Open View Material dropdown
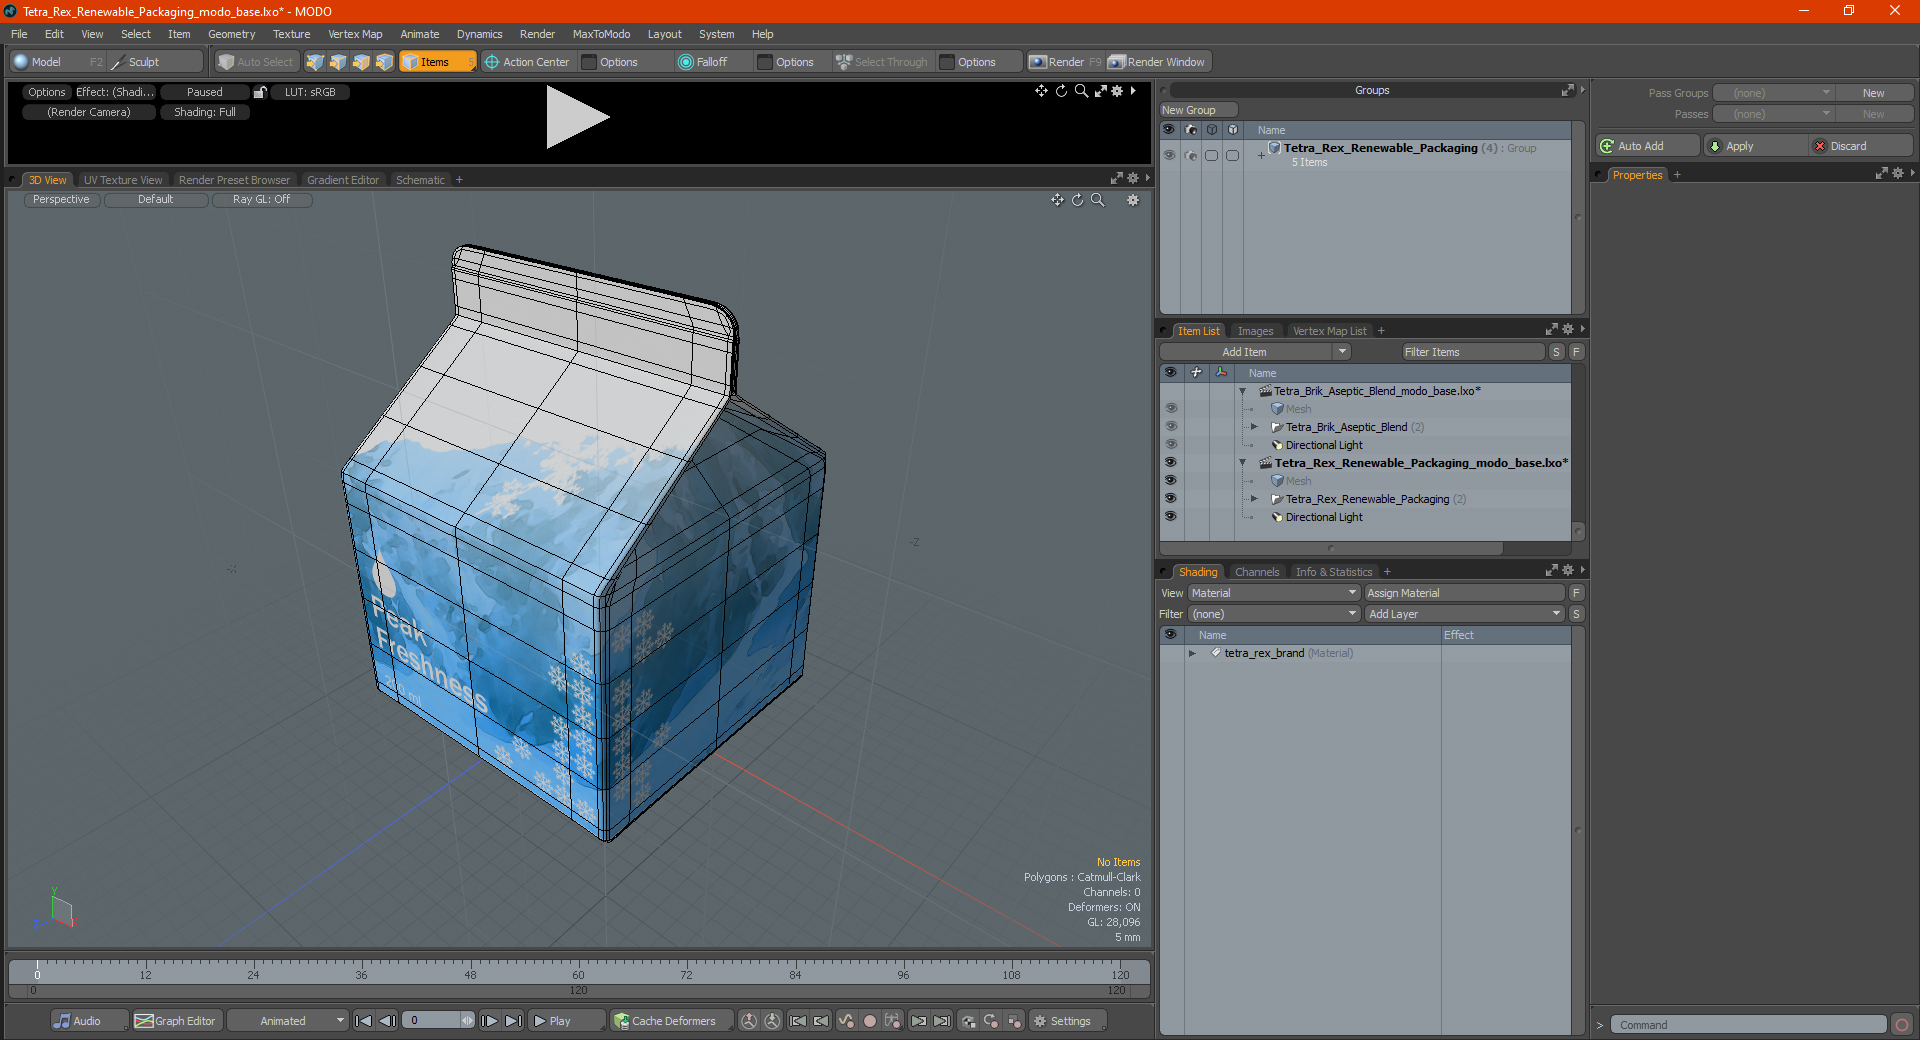This screenshot has width=1920, height=1040. point(1274,593)
